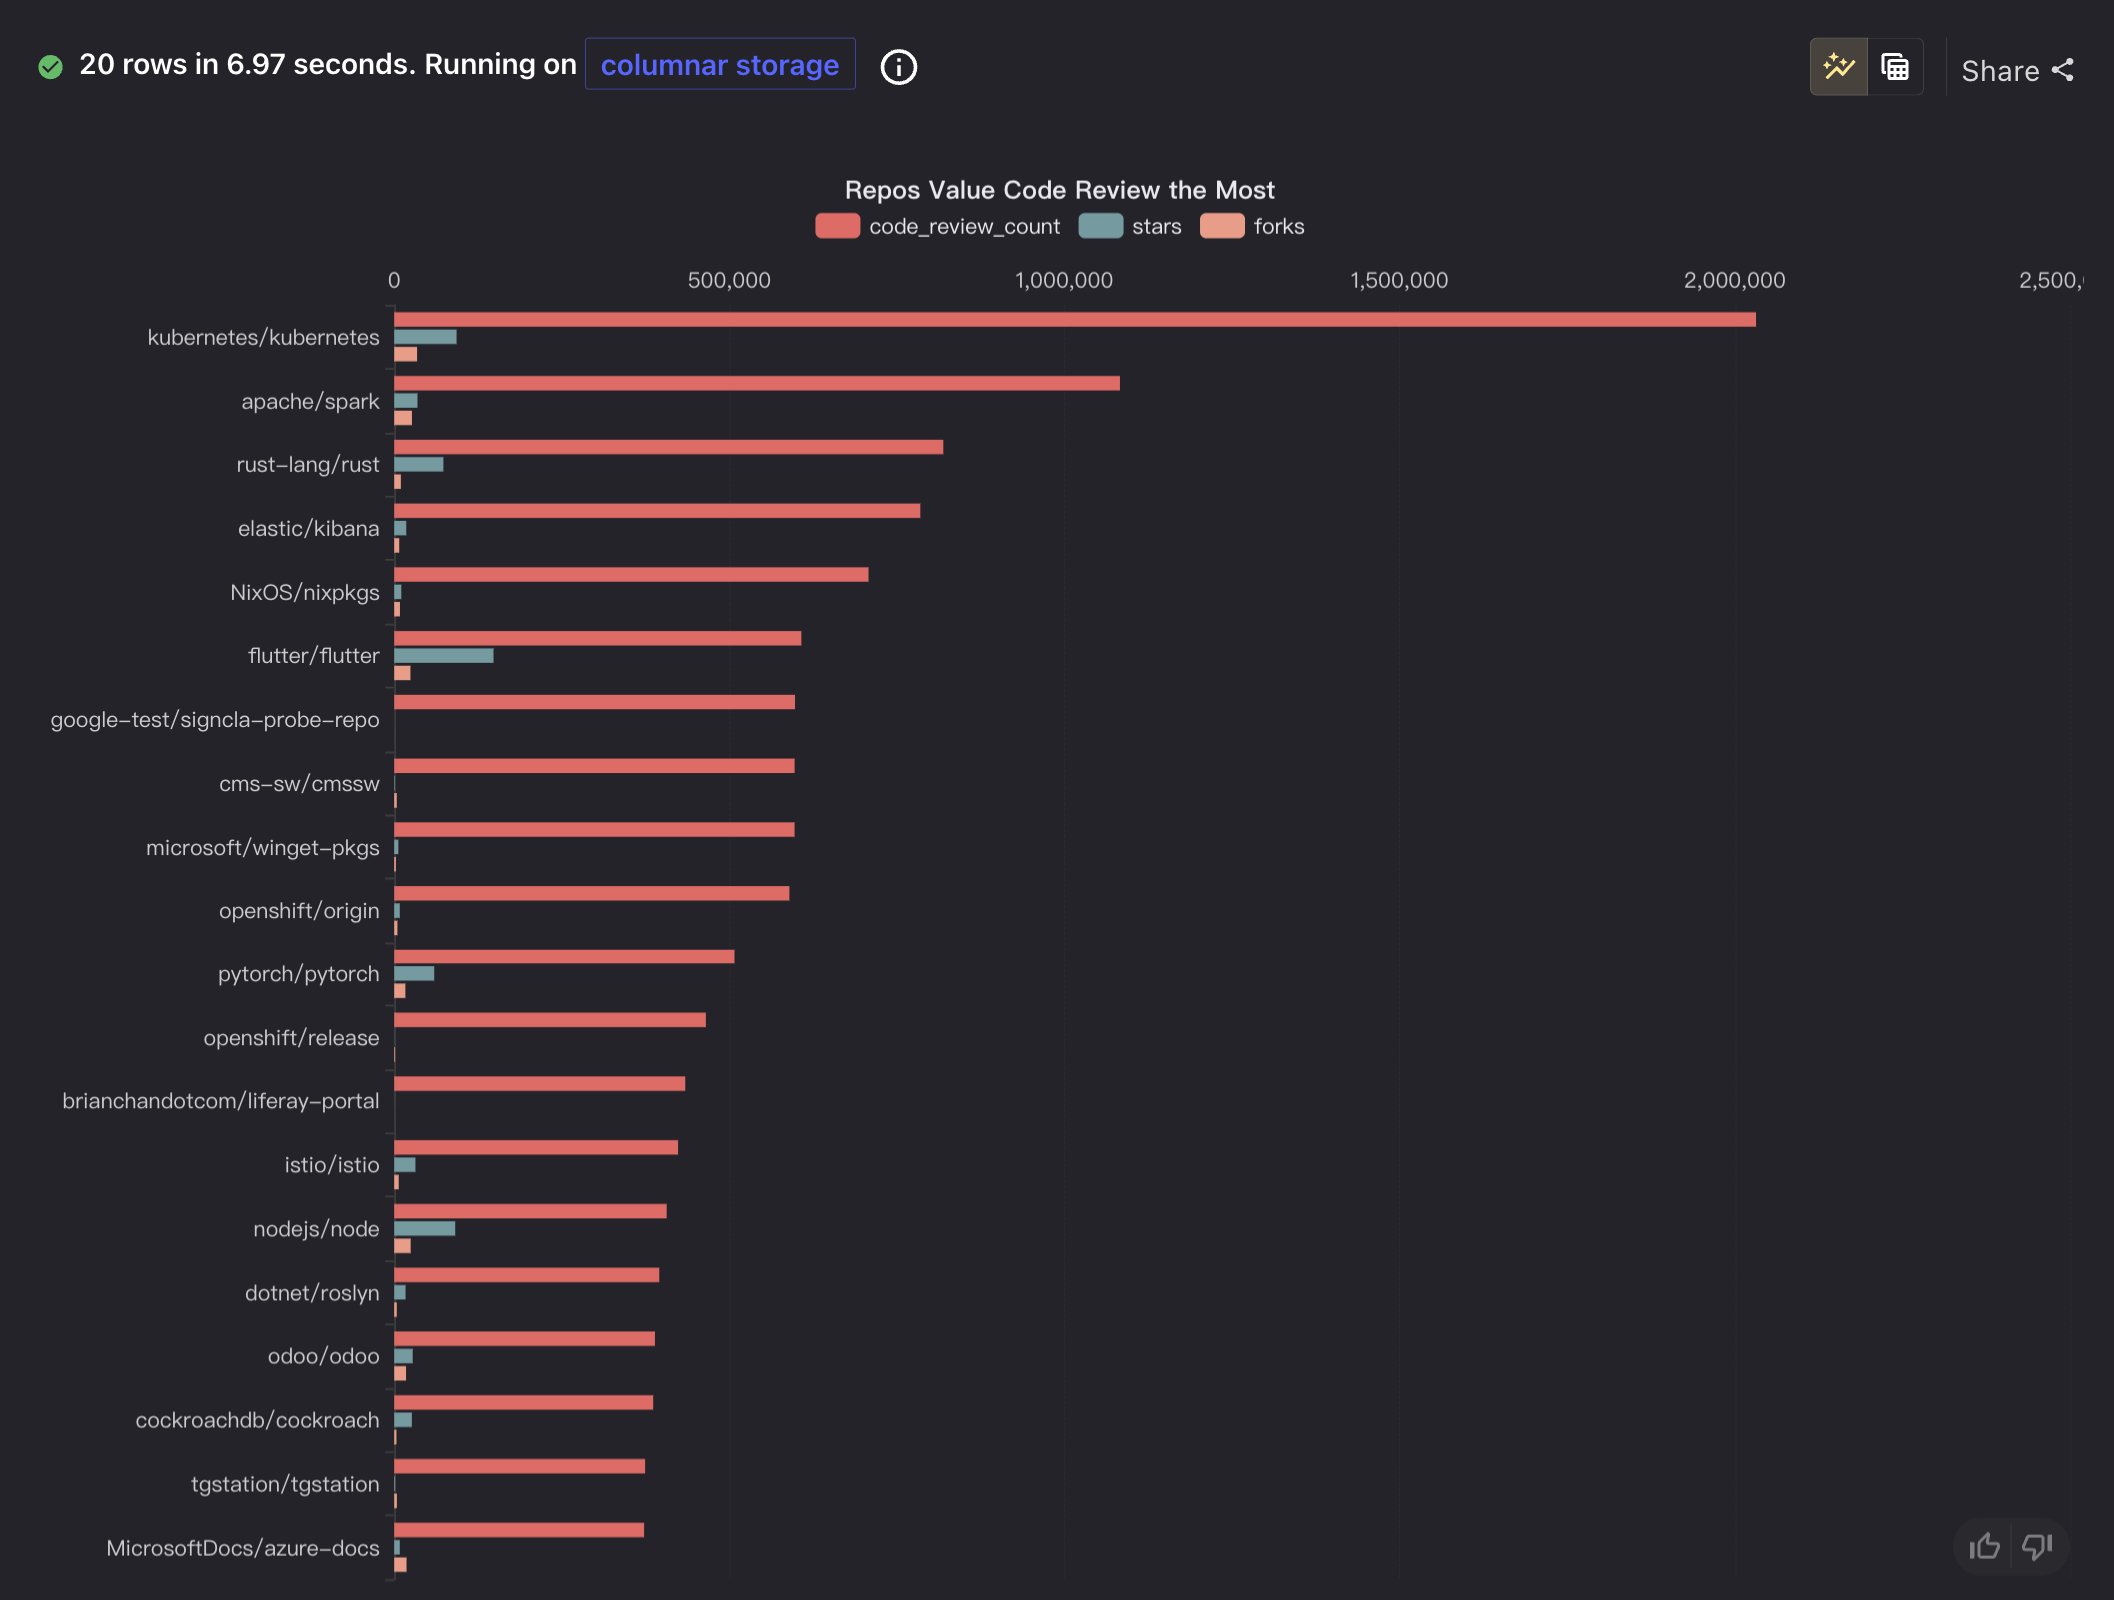Give the chart result a thumbs up
The height and width of the screenshot is (1600, 2114).
click(1983, 1546)
